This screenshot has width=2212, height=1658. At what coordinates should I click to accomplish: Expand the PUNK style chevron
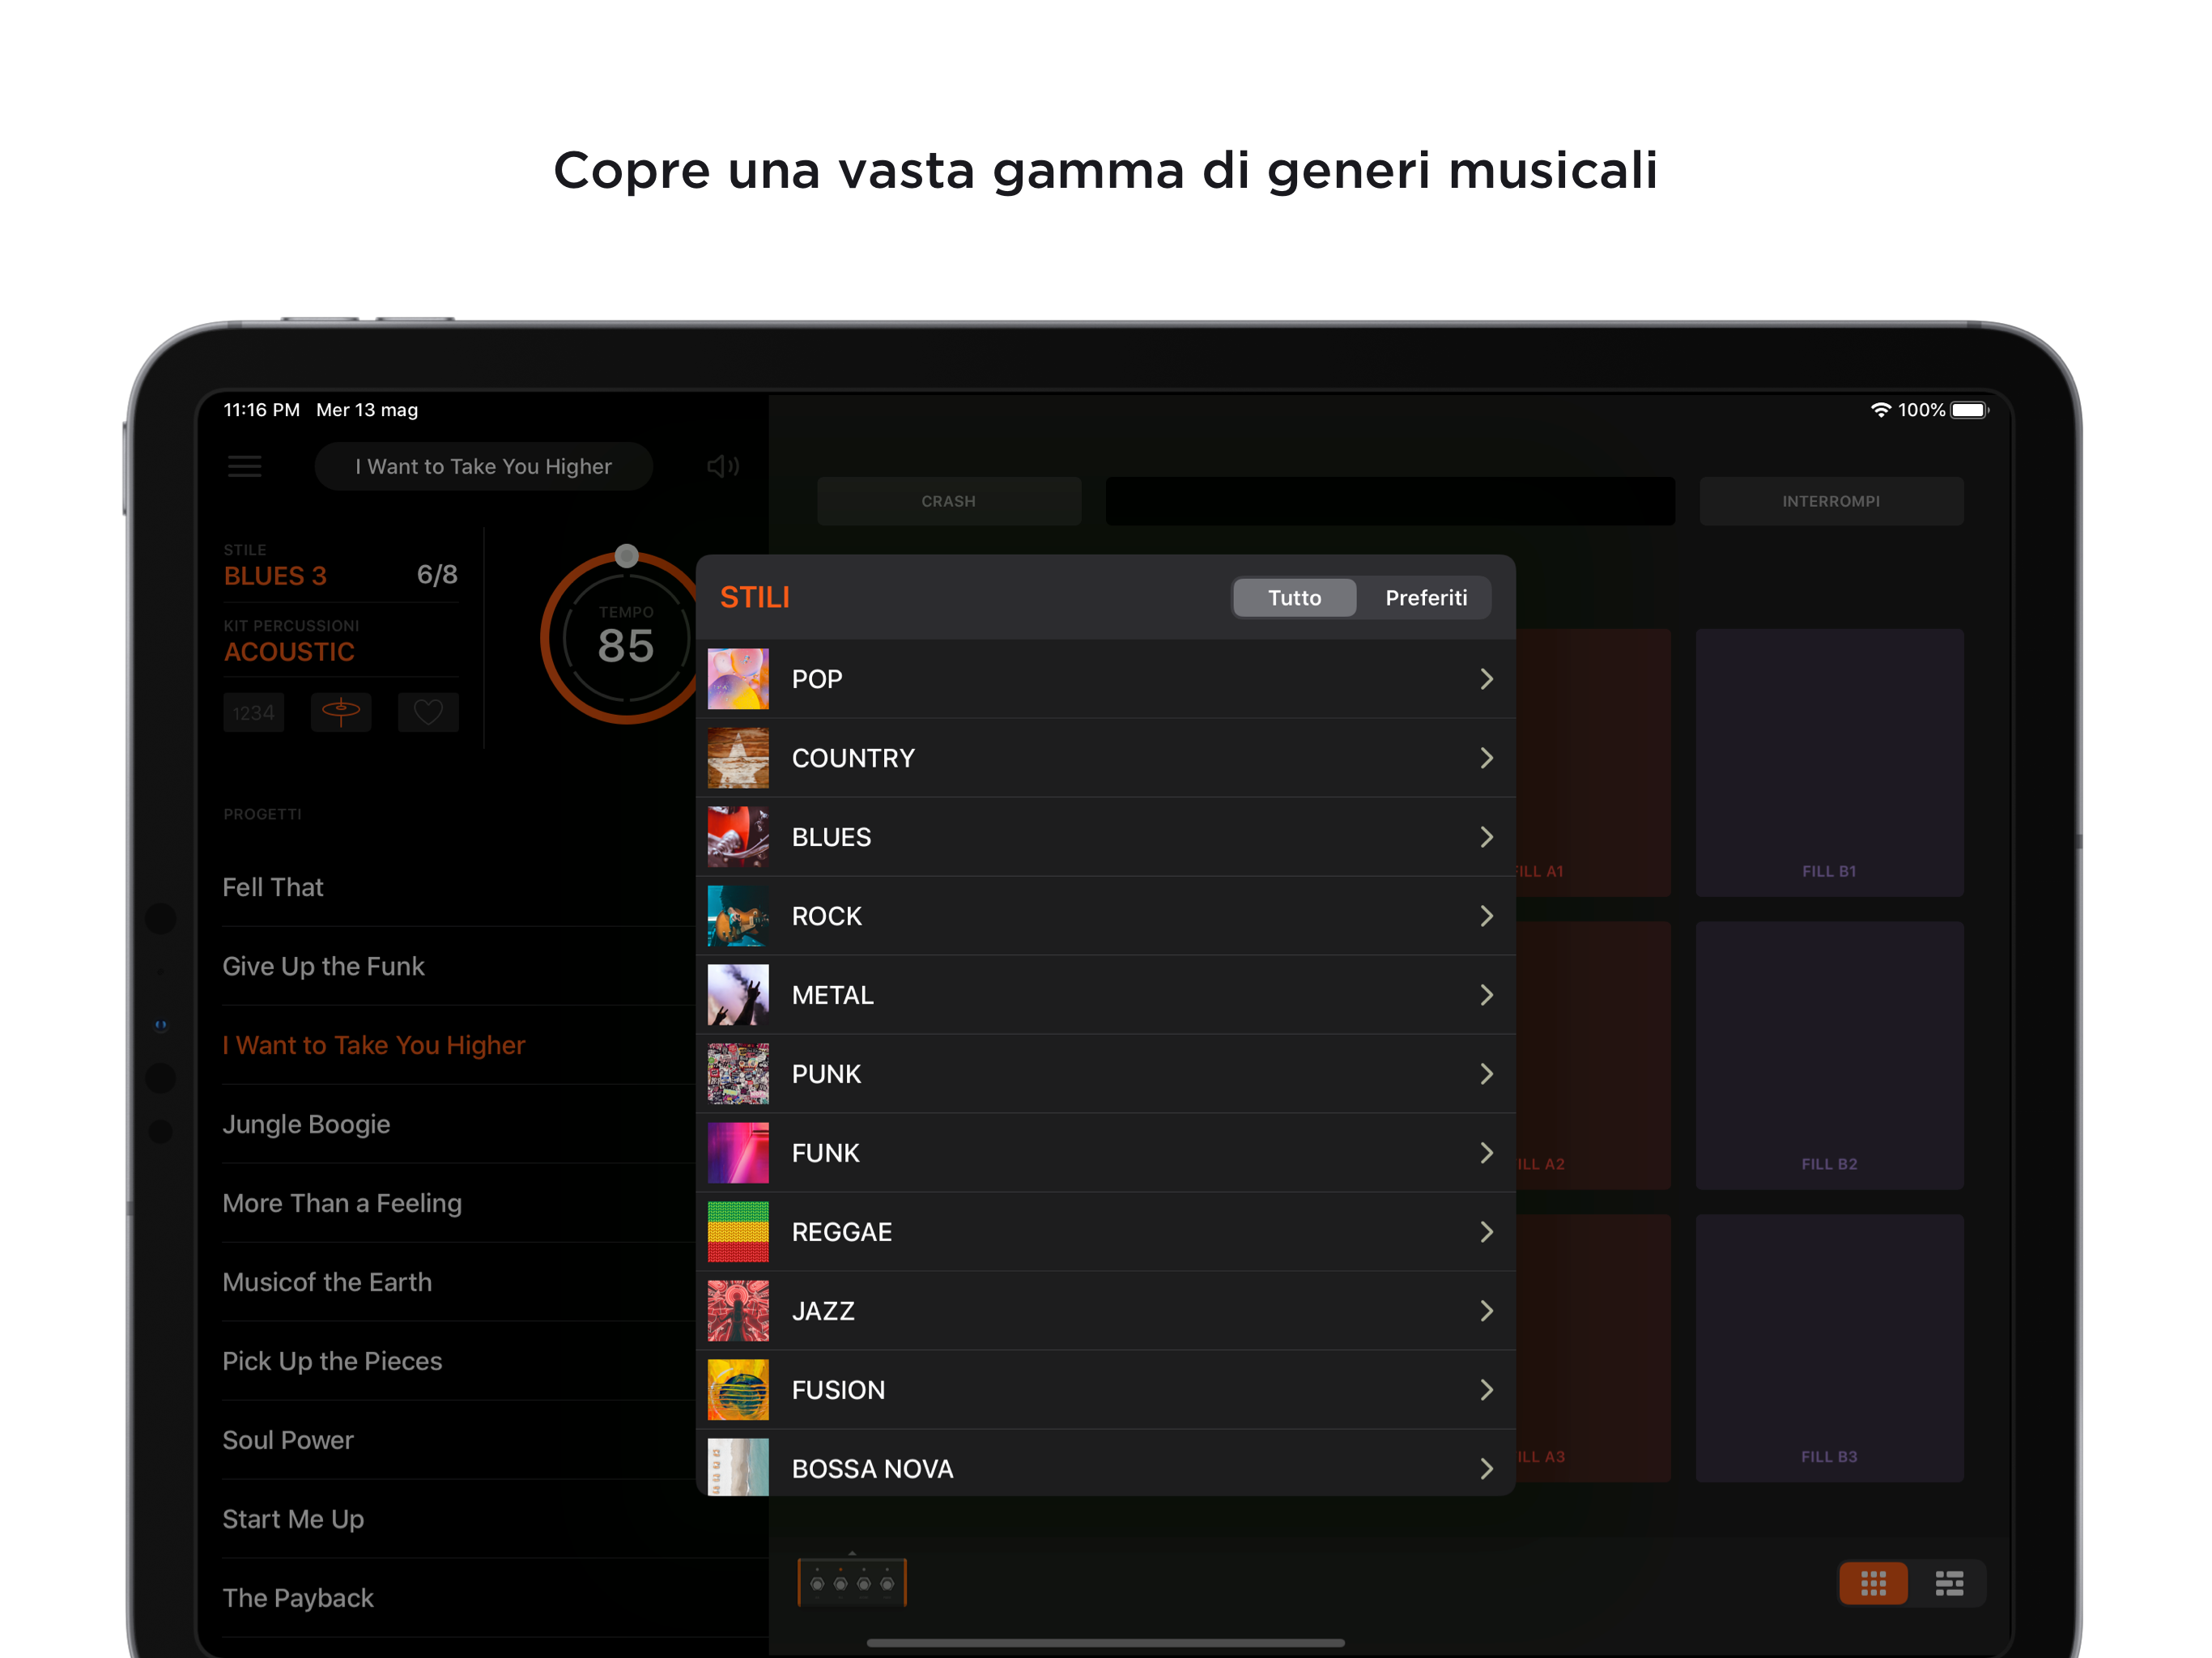1486,1074
